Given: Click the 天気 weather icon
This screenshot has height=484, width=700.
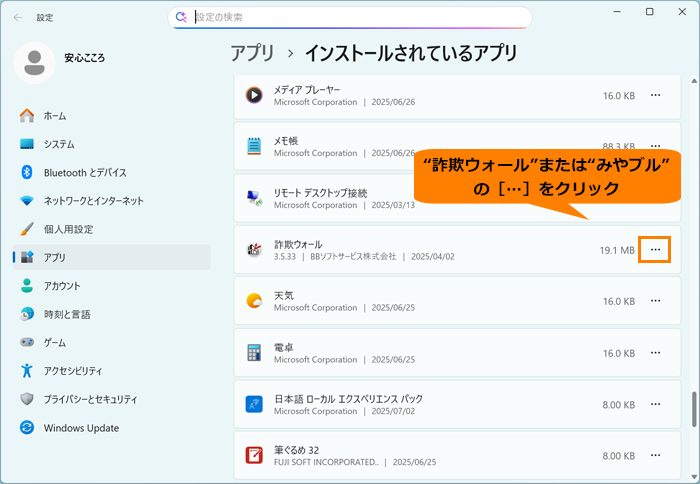Looking at the screenshot, I should pyautogui.click(x=254, y=301).
